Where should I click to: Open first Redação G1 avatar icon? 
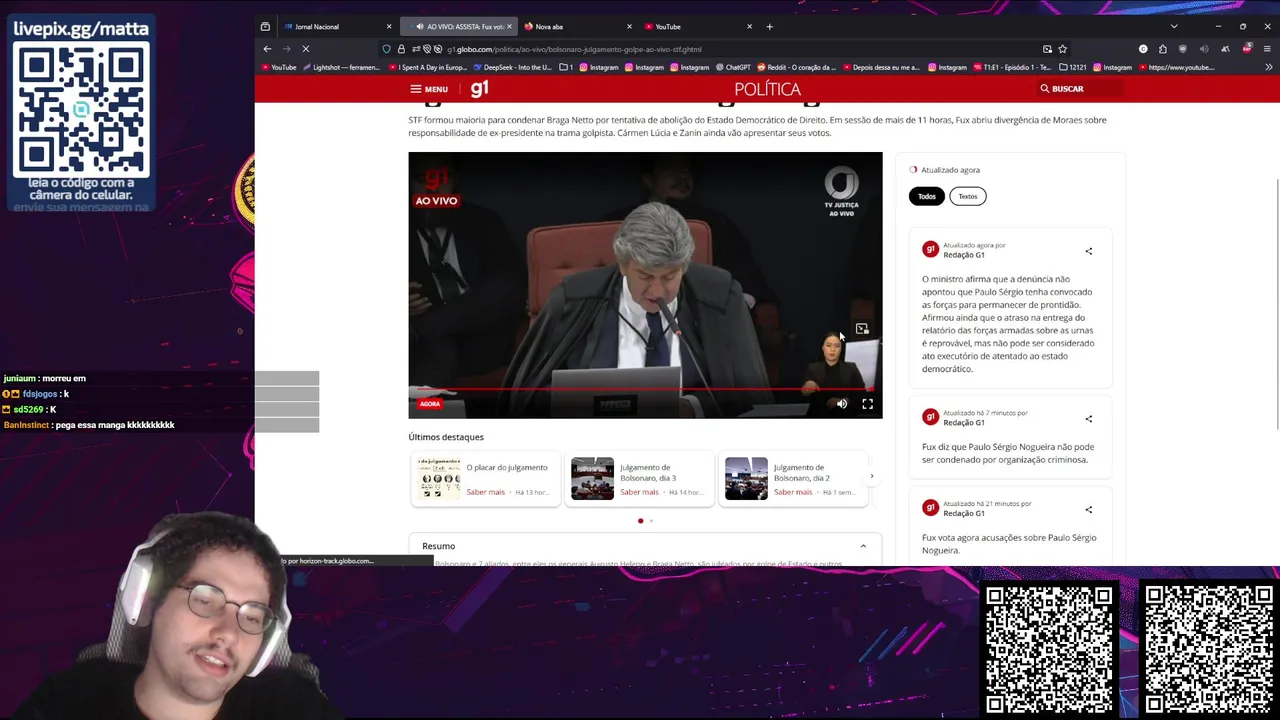click(x=930, y=249)
